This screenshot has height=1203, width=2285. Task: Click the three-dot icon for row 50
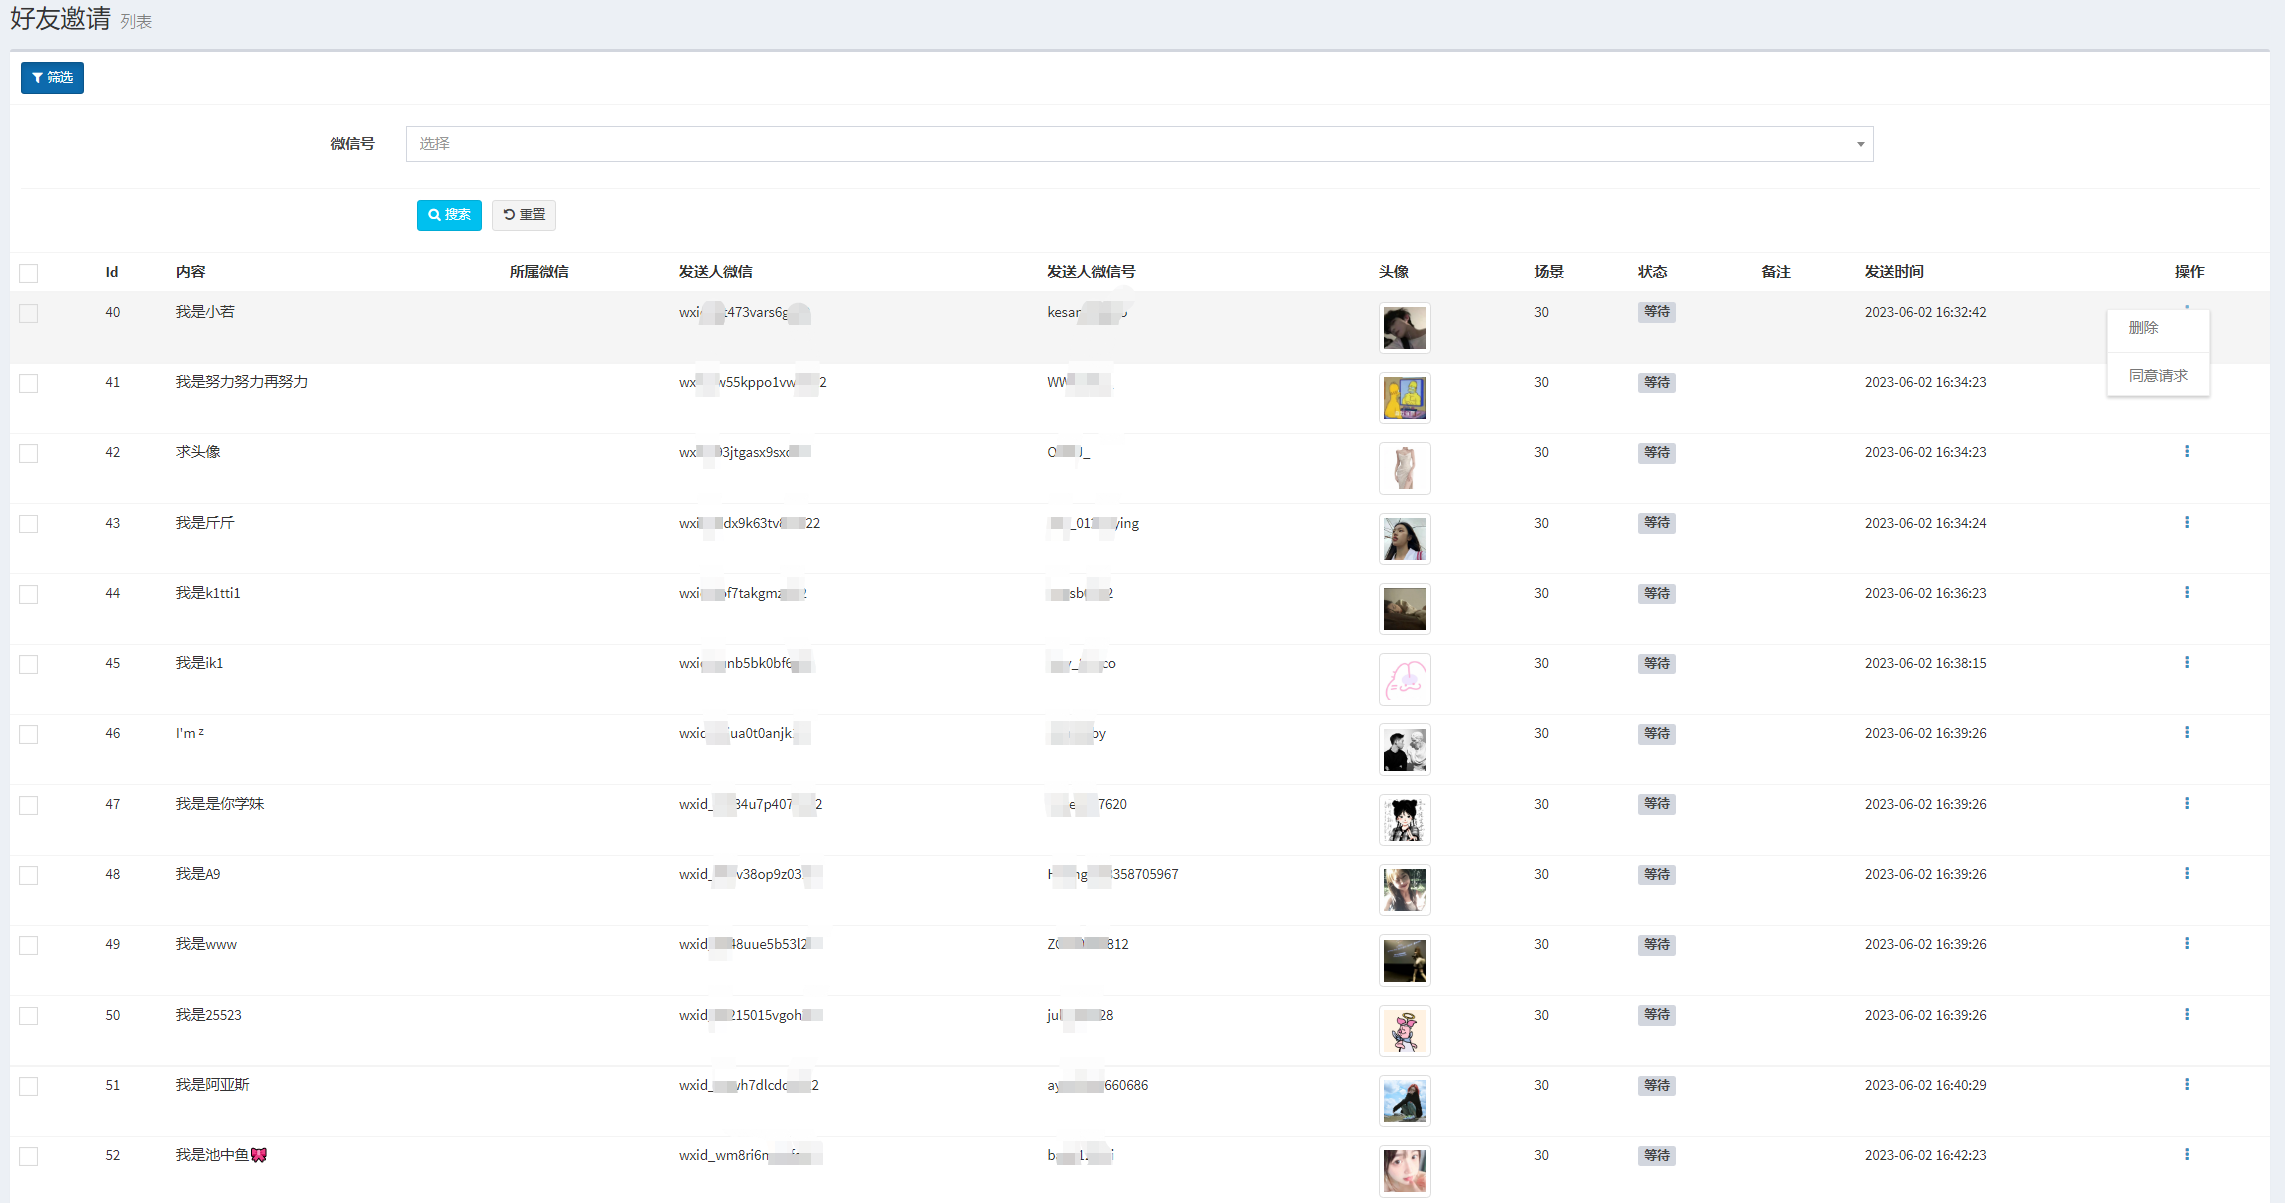(x=2187, y=1015)
